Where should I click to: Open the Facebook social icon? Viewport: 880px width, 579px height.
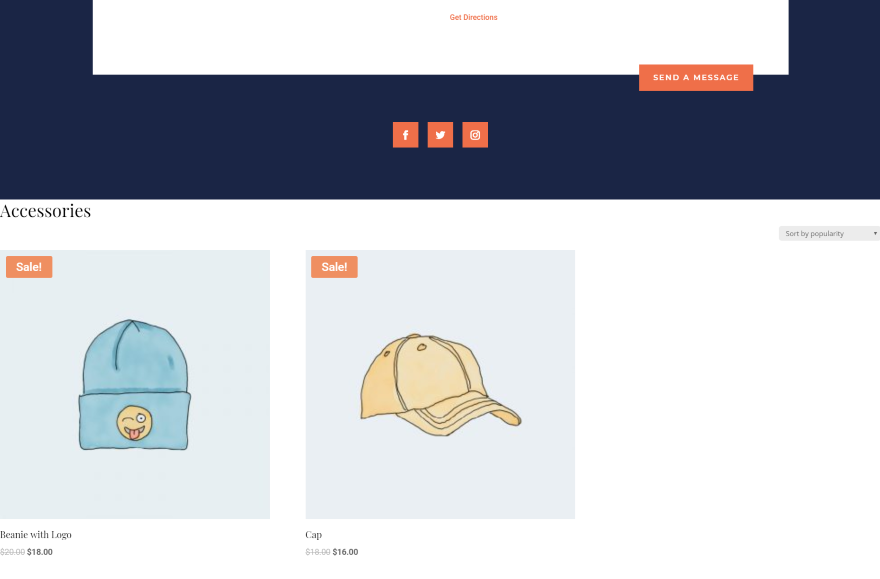tap(405, 135)
